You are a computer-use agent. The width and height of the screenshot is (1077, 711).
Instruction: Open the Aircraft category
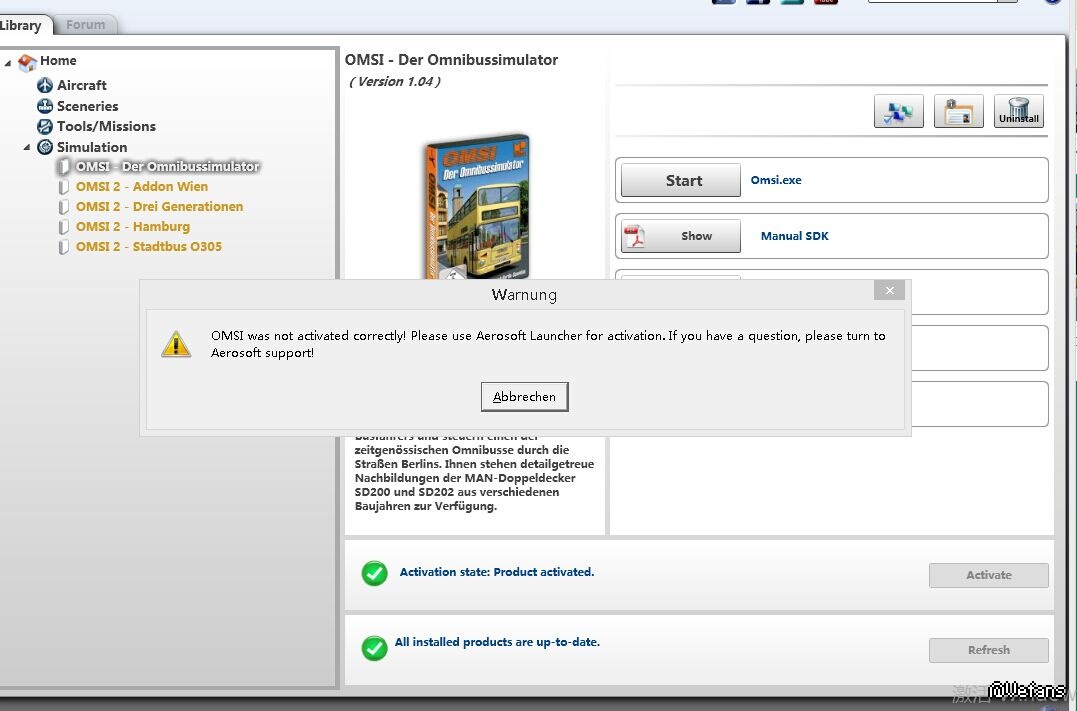82,85
